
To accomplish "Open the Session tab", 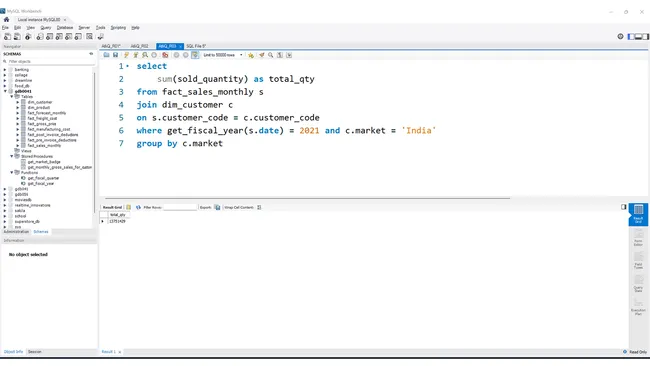I will tap(35, 351).
